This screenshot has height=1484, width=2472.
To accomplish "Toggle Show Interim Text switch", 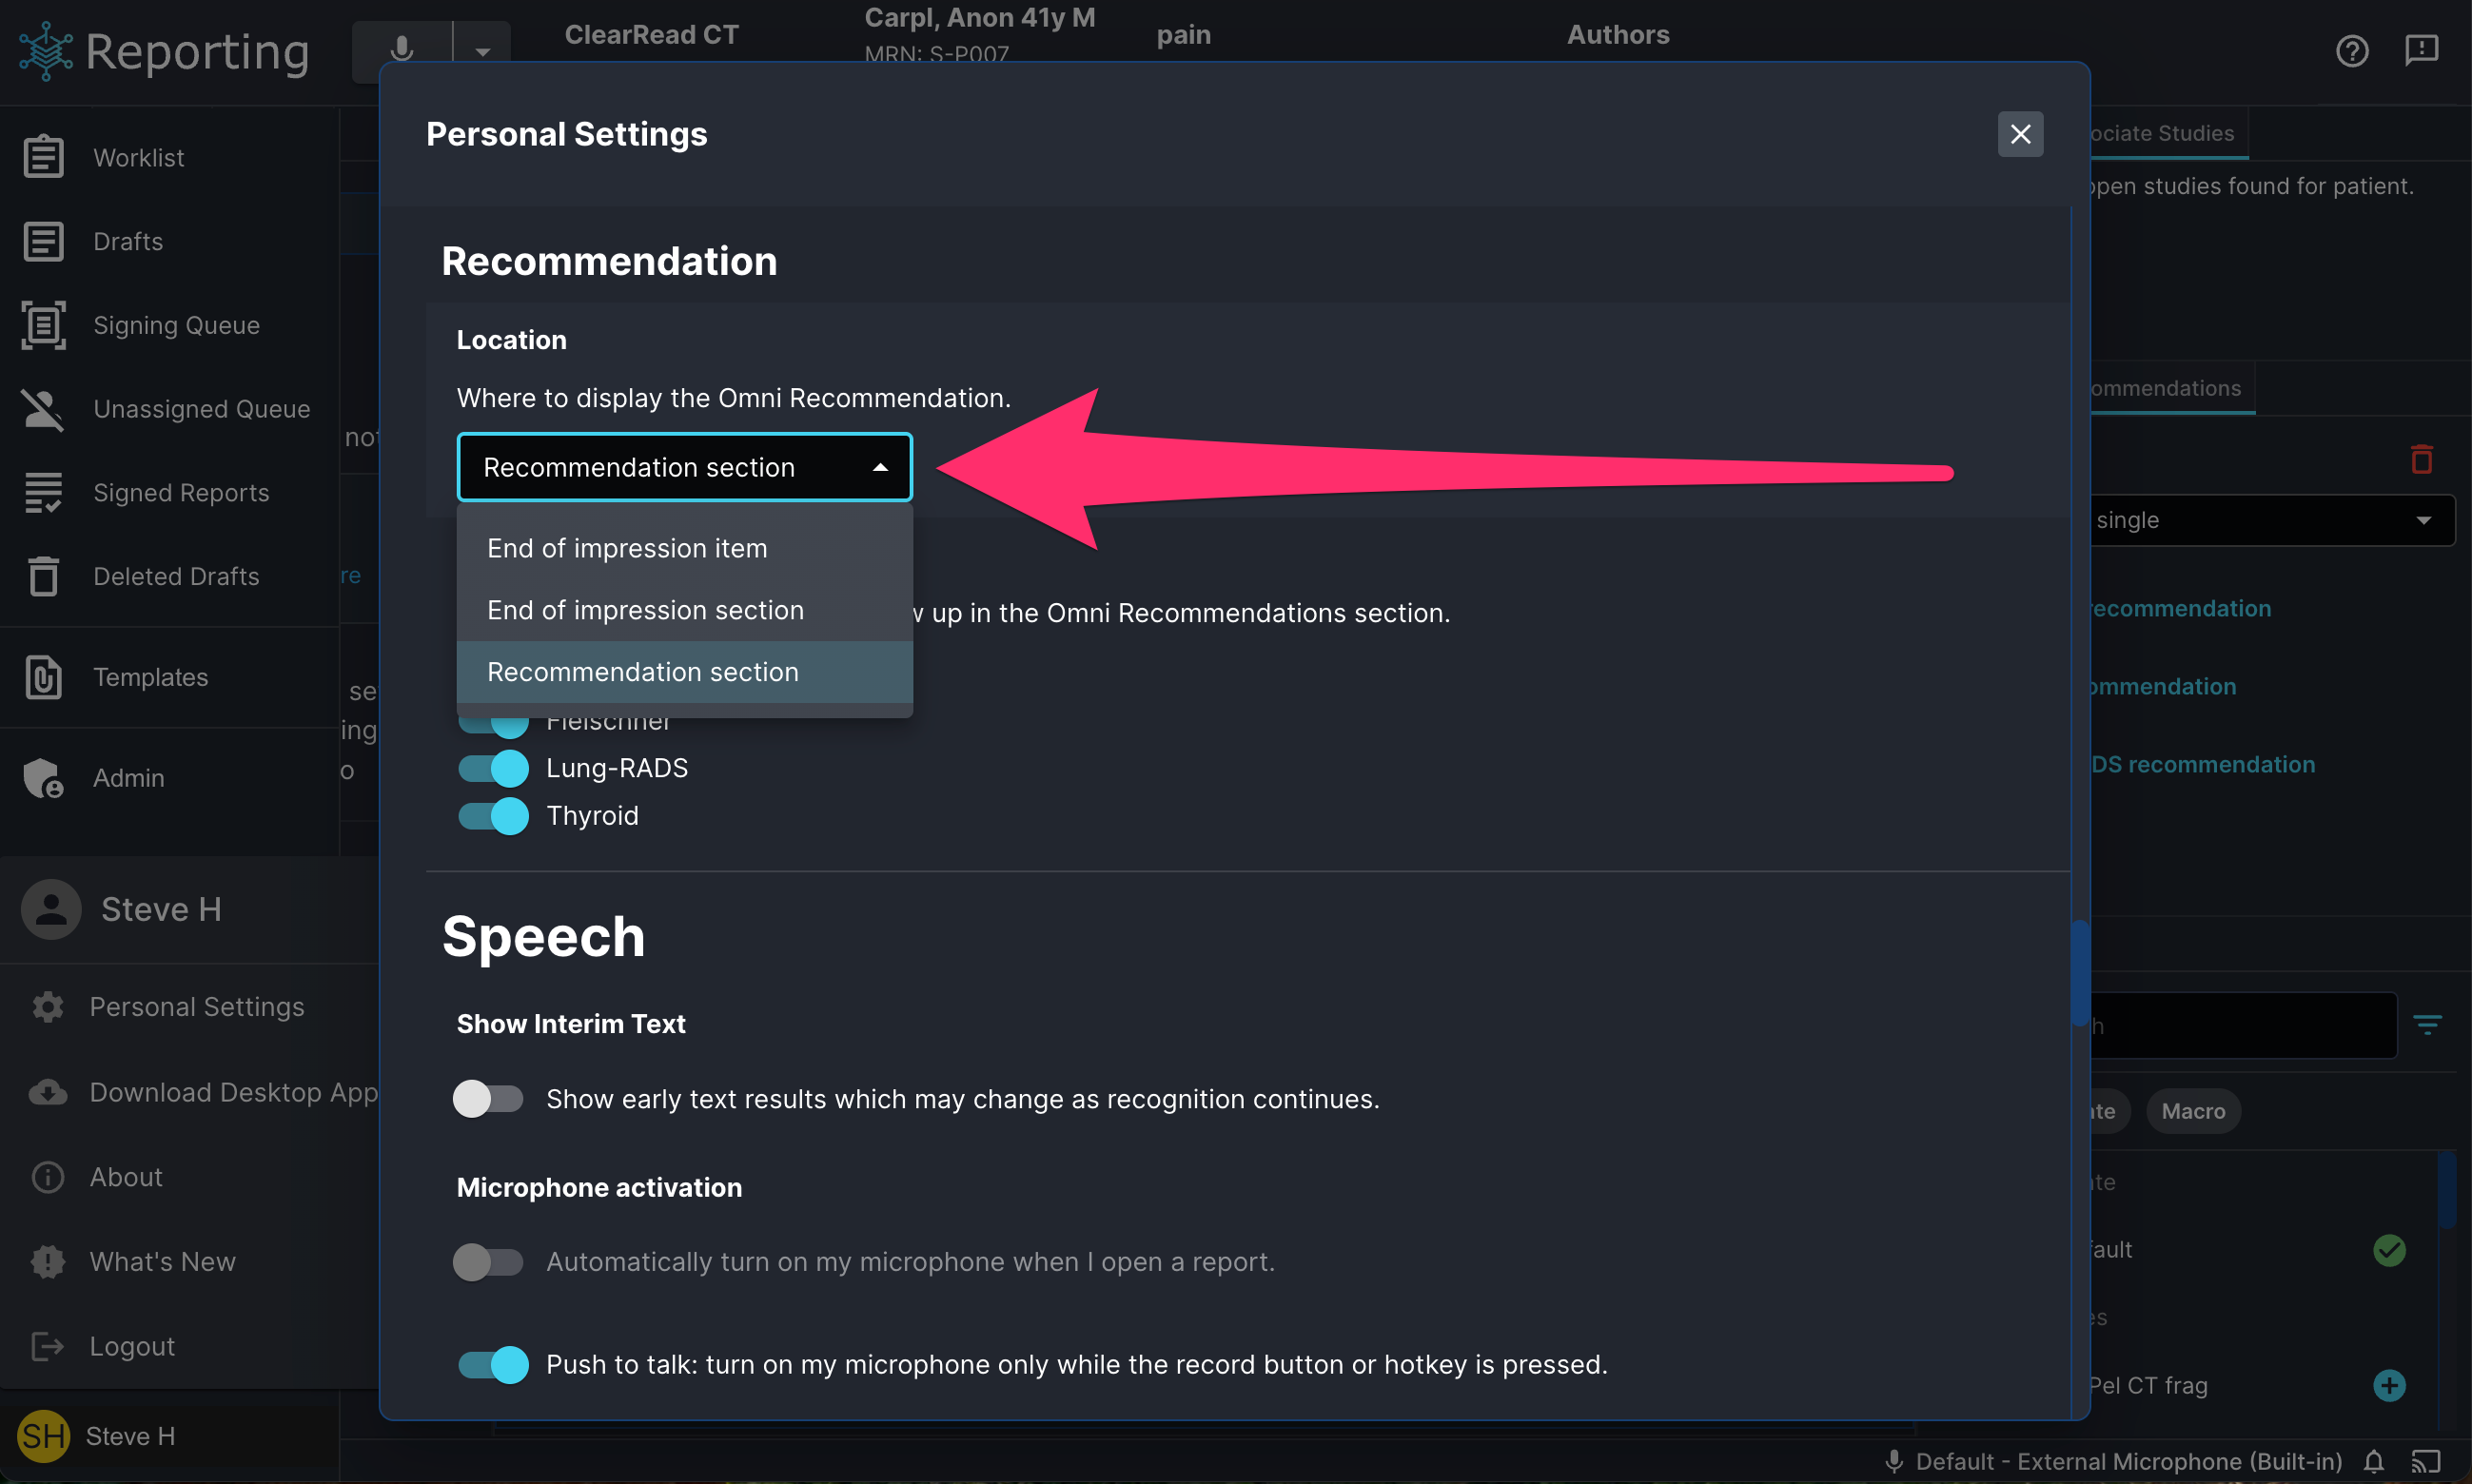I will click(488, 1098).
